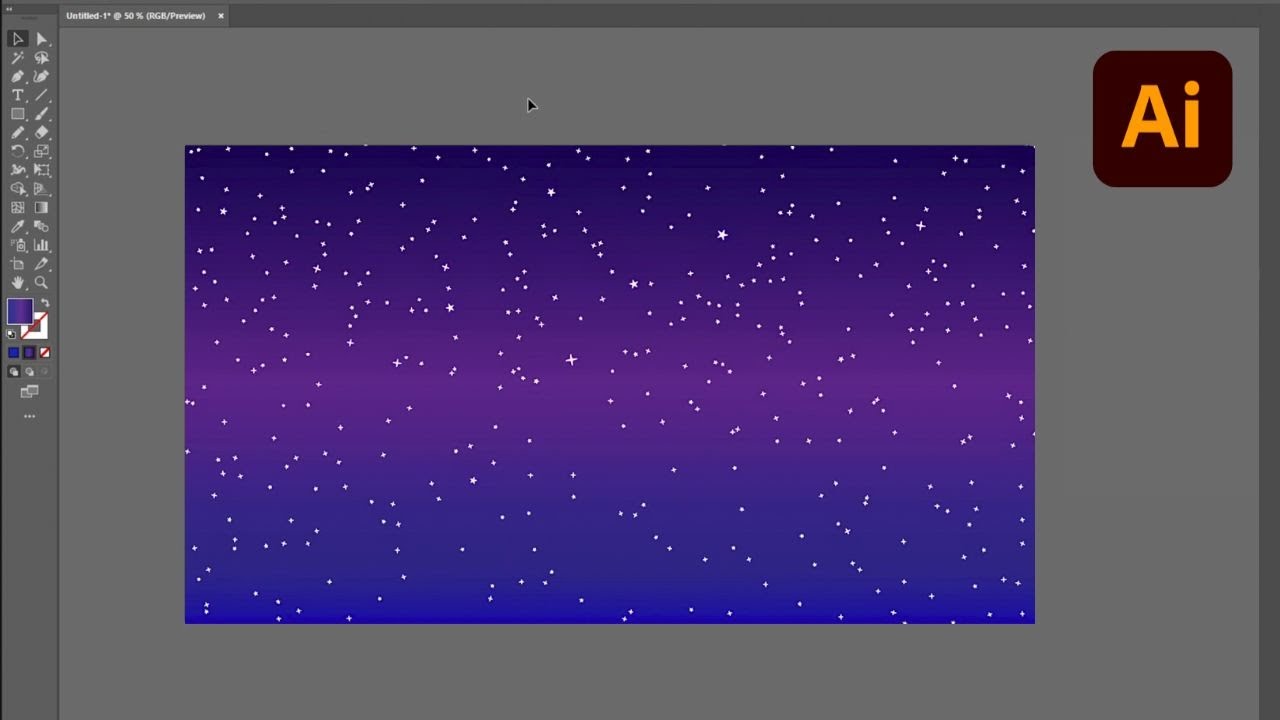Reset to default fill and stroke
Screen dimensions: 1280x720
(x=12, y=335)
